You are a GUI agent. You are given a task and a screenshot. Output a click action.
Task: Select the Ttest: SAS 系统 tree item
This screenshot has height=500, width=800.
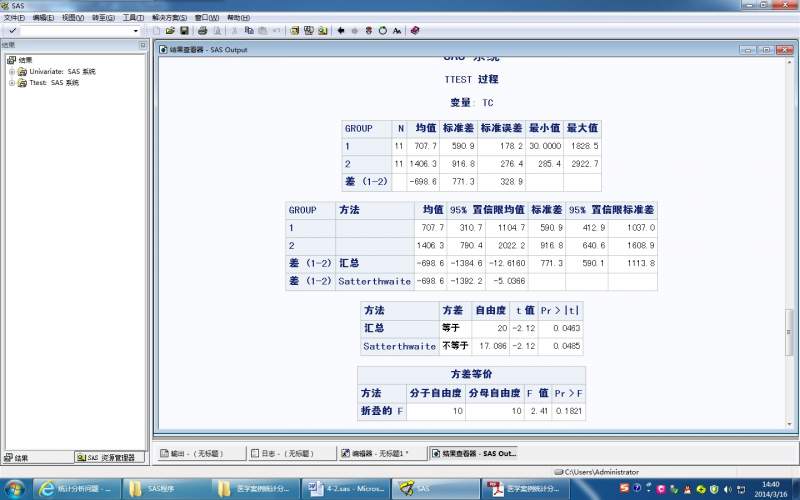54,83
